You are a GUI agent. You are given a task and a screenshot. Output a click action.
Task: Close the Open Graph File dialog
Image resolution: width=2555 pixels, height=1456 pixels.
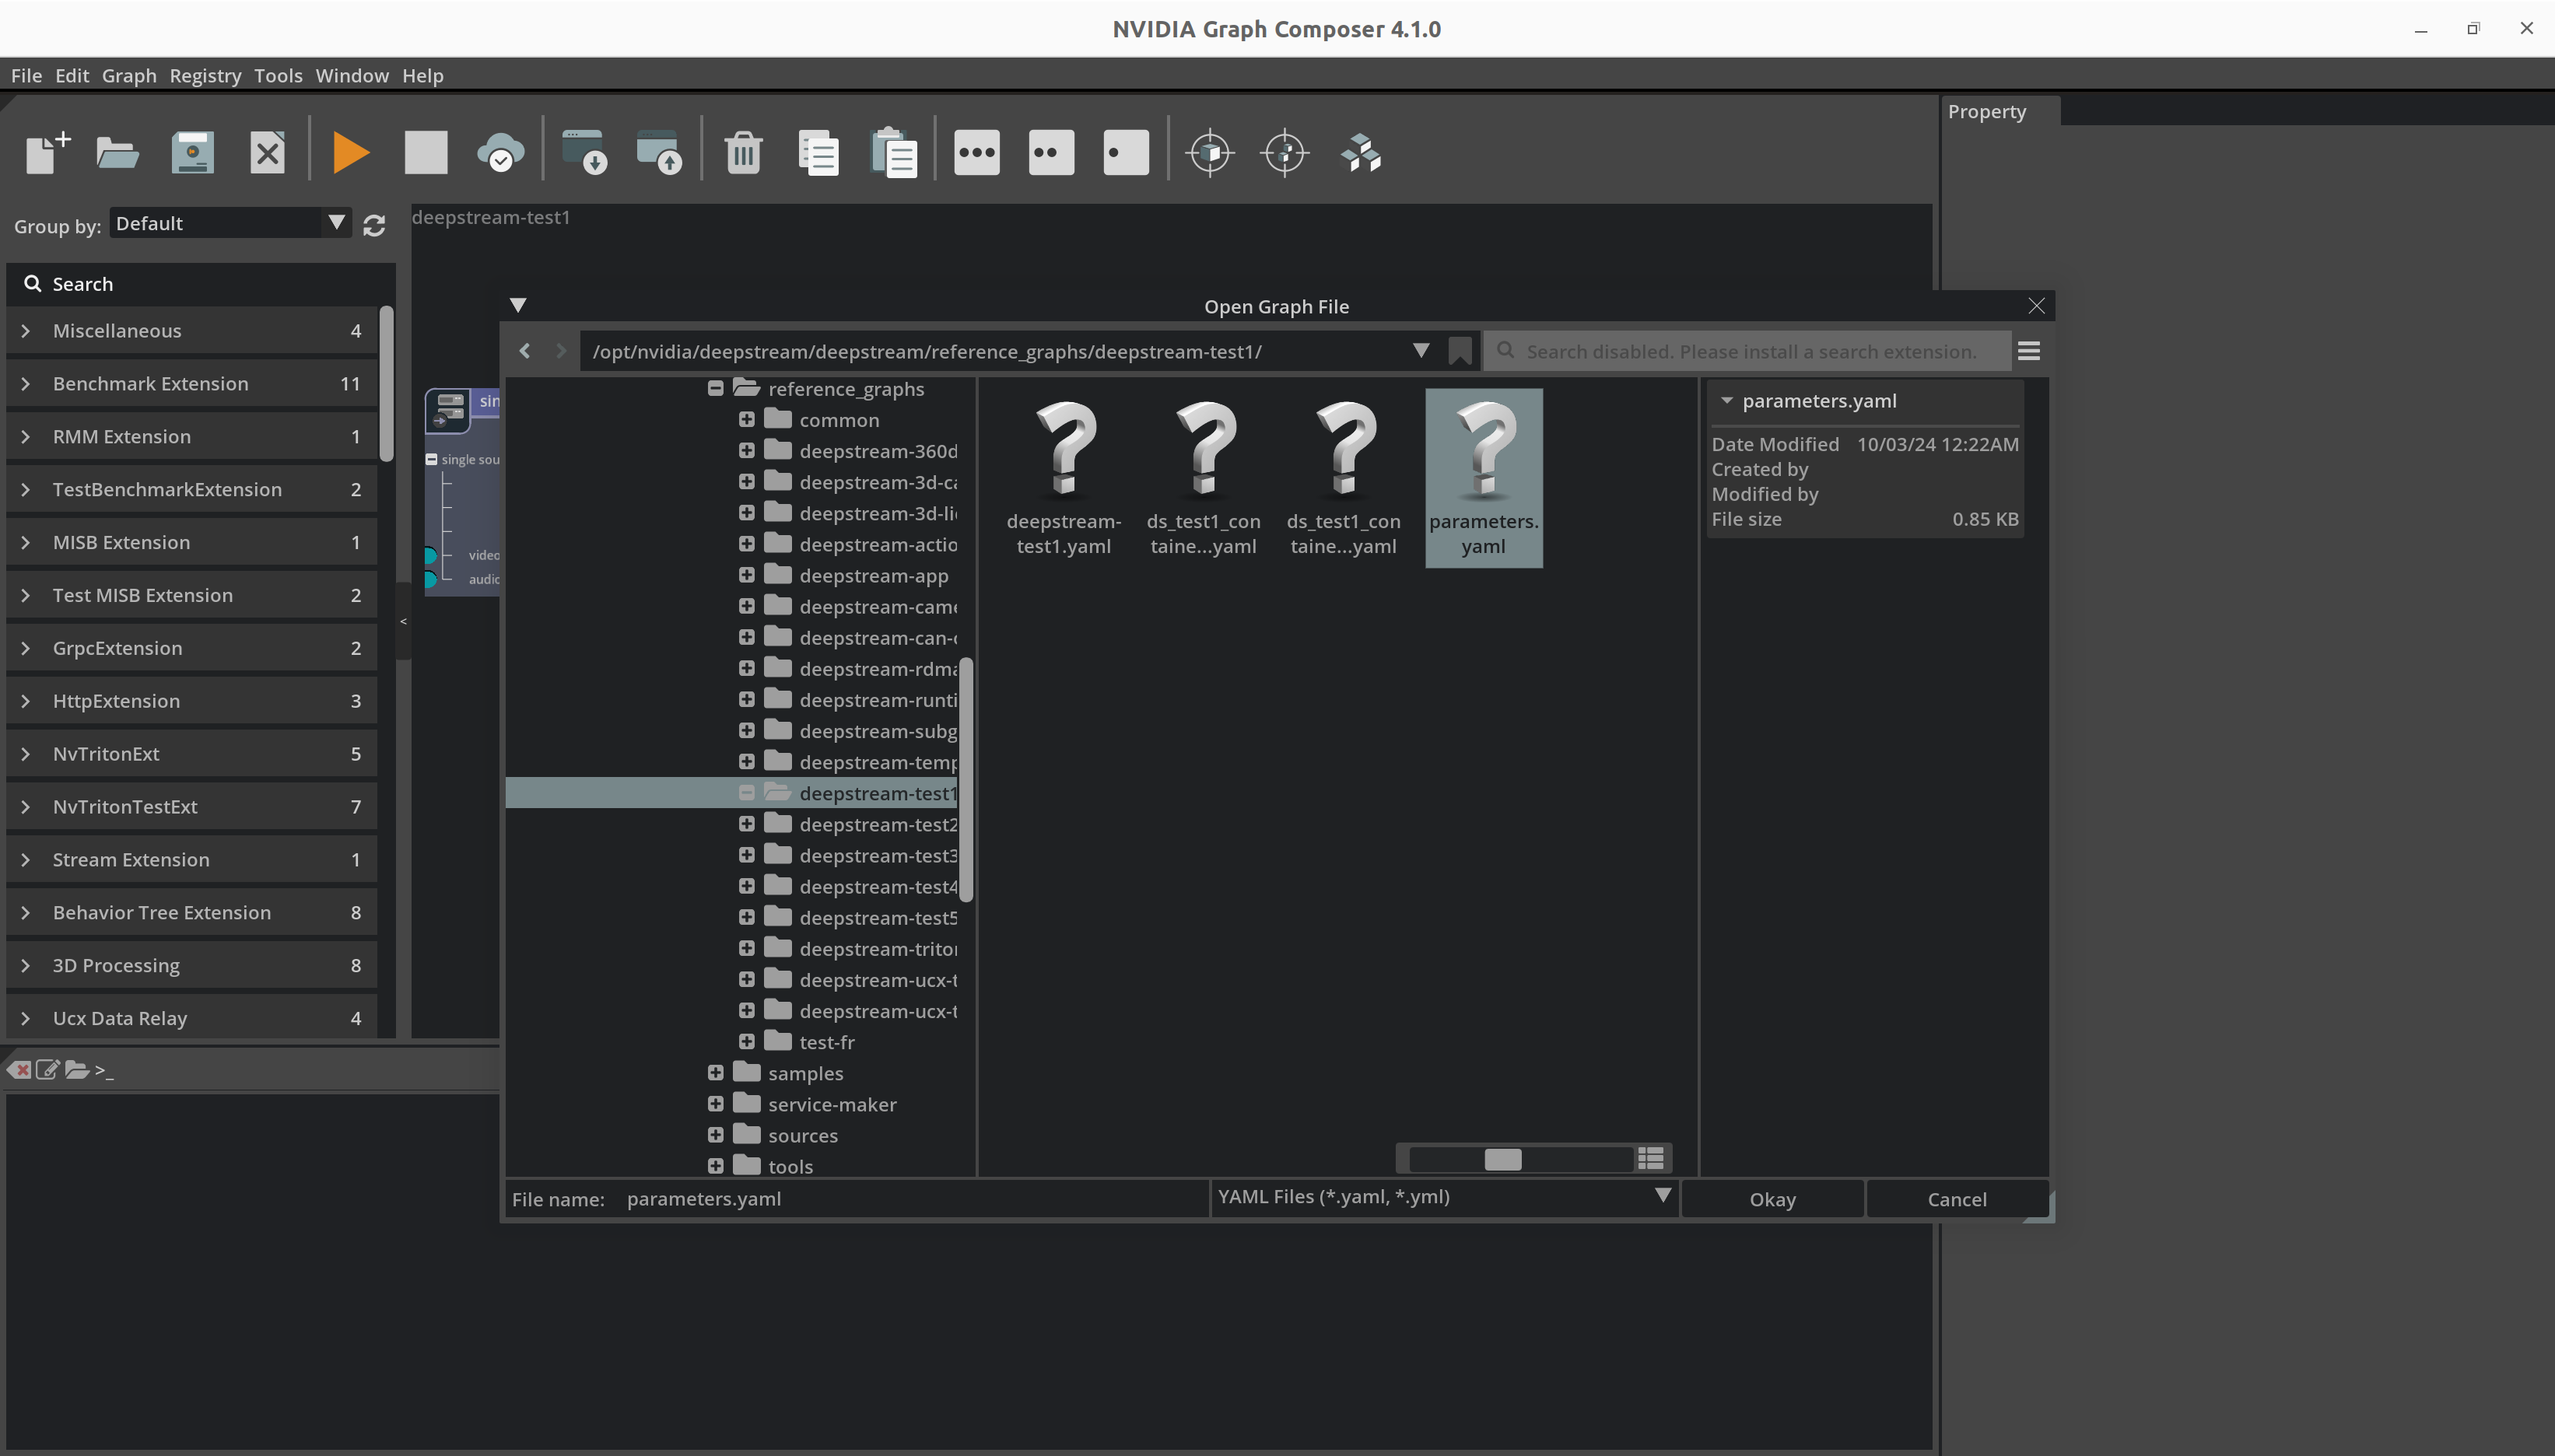pos(2036,306)
